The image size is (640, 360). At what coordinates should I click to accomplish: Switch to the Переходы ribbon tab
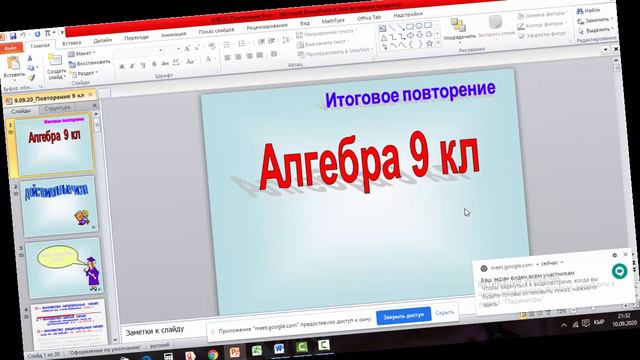click(136, 38)
